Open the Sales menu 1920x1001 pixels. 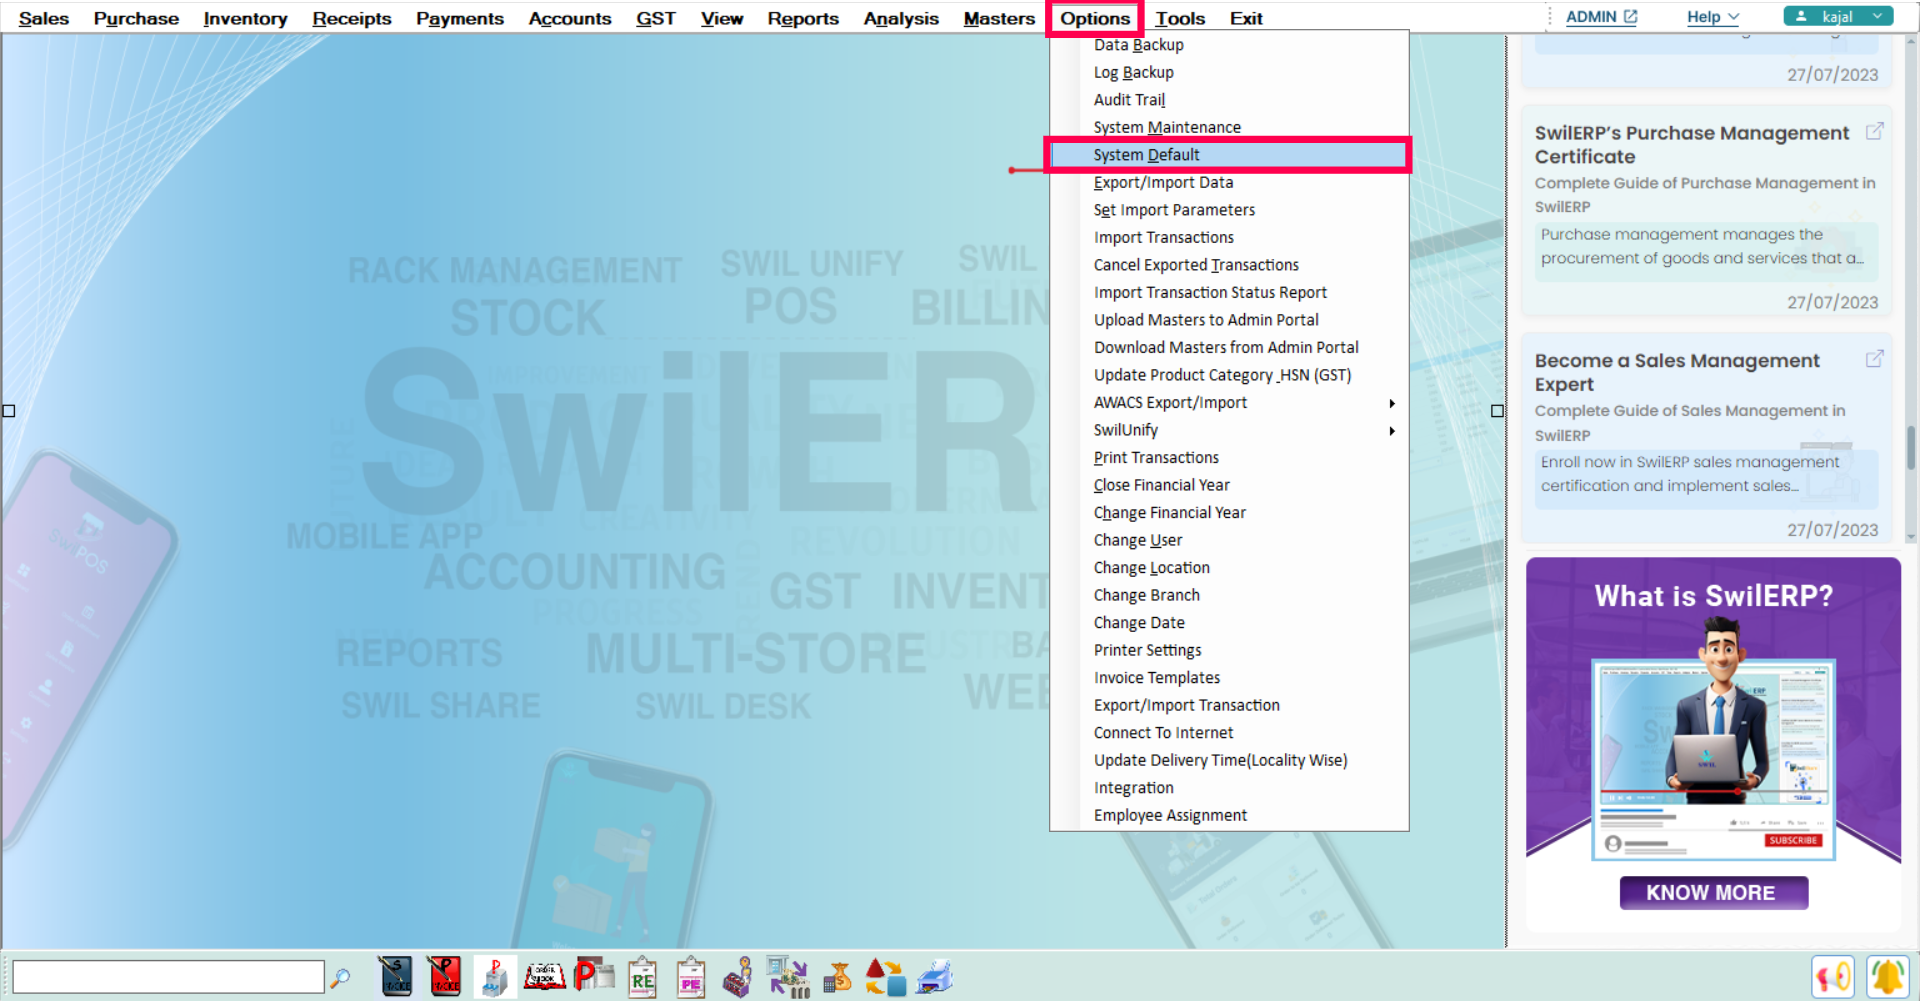point(44,18)
